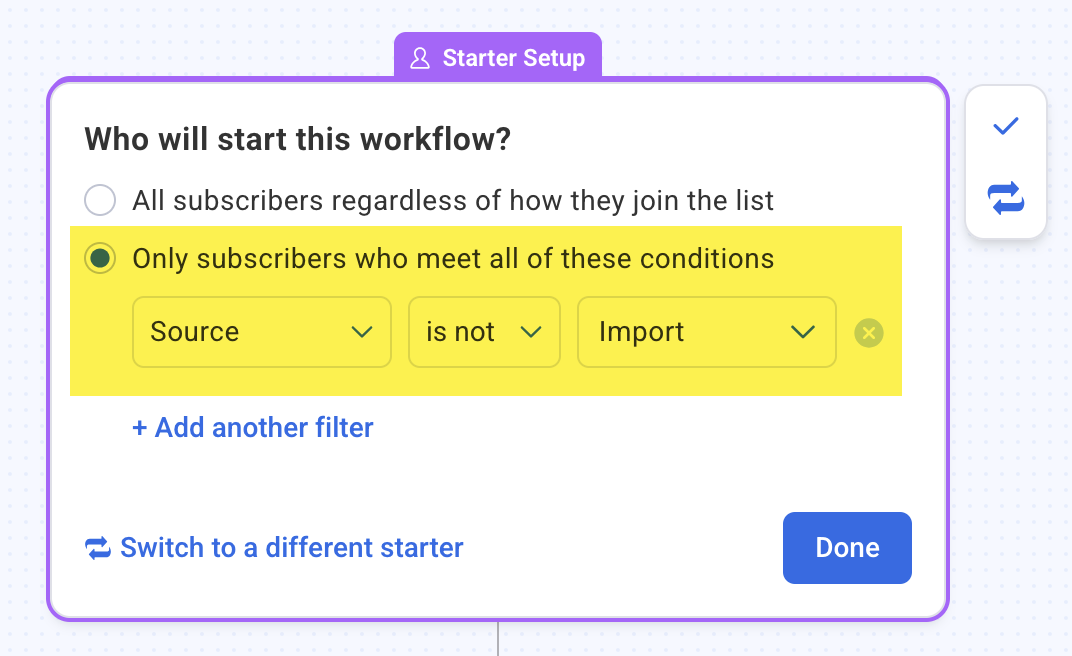Image resolution: width=1072 pixels, height=656 pixels.
Task: Click the person icon on the Starter Setup badge
Action: pyautogui.click(x=421, y=58)
